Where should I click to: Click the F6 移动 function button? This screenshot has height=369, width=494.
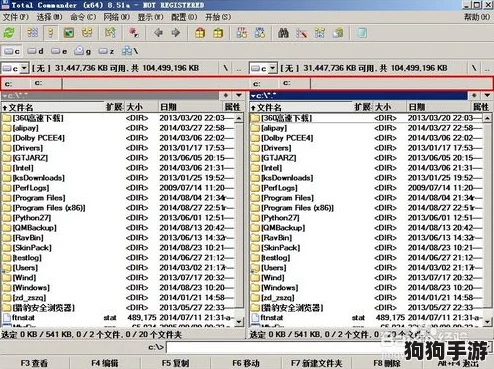(246, 363)
